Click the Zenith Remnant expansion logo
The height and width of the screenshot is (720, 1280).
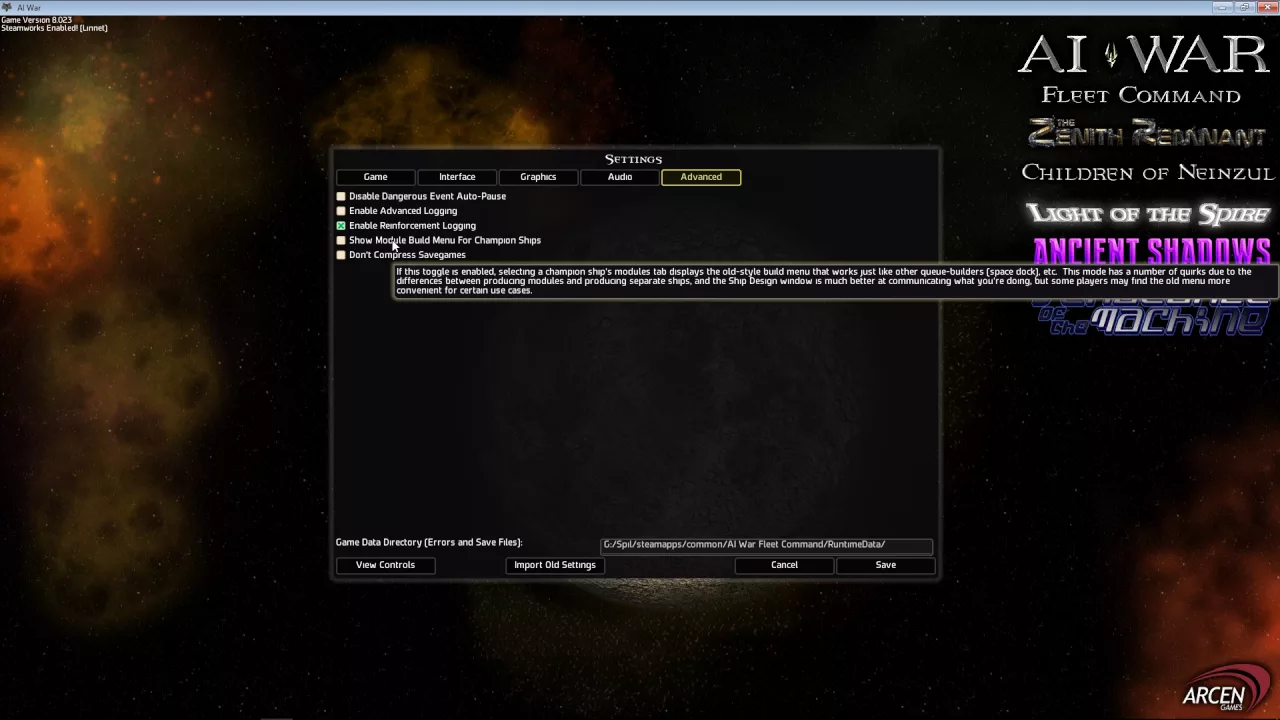pyautogui.click(x=1147, y=133)
